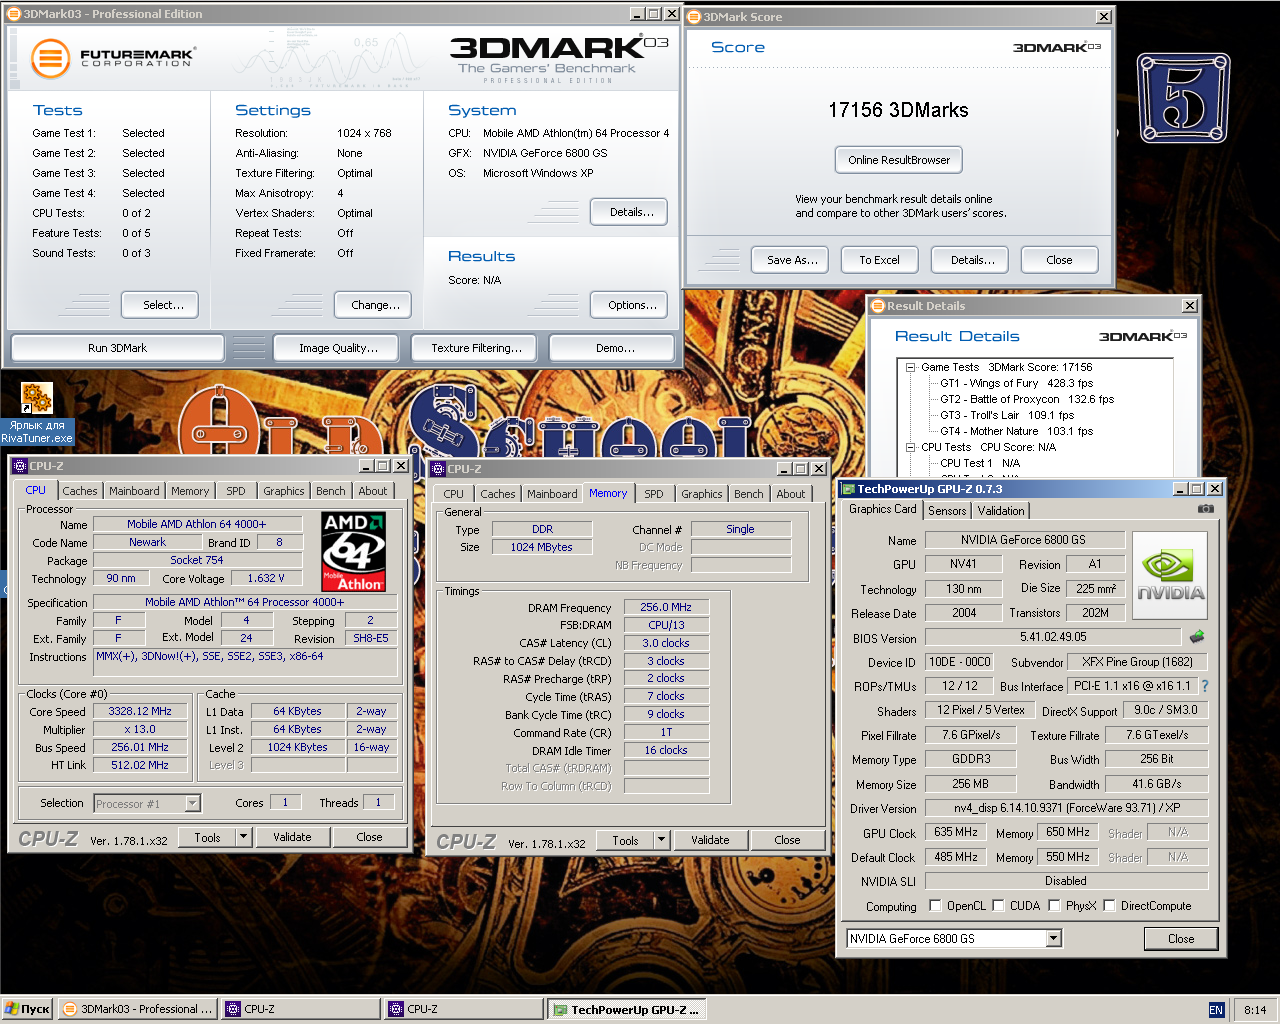Enable the OpenCL checkbox
The height and width of the screenshot is (1024, 1280).
[935, 906]
